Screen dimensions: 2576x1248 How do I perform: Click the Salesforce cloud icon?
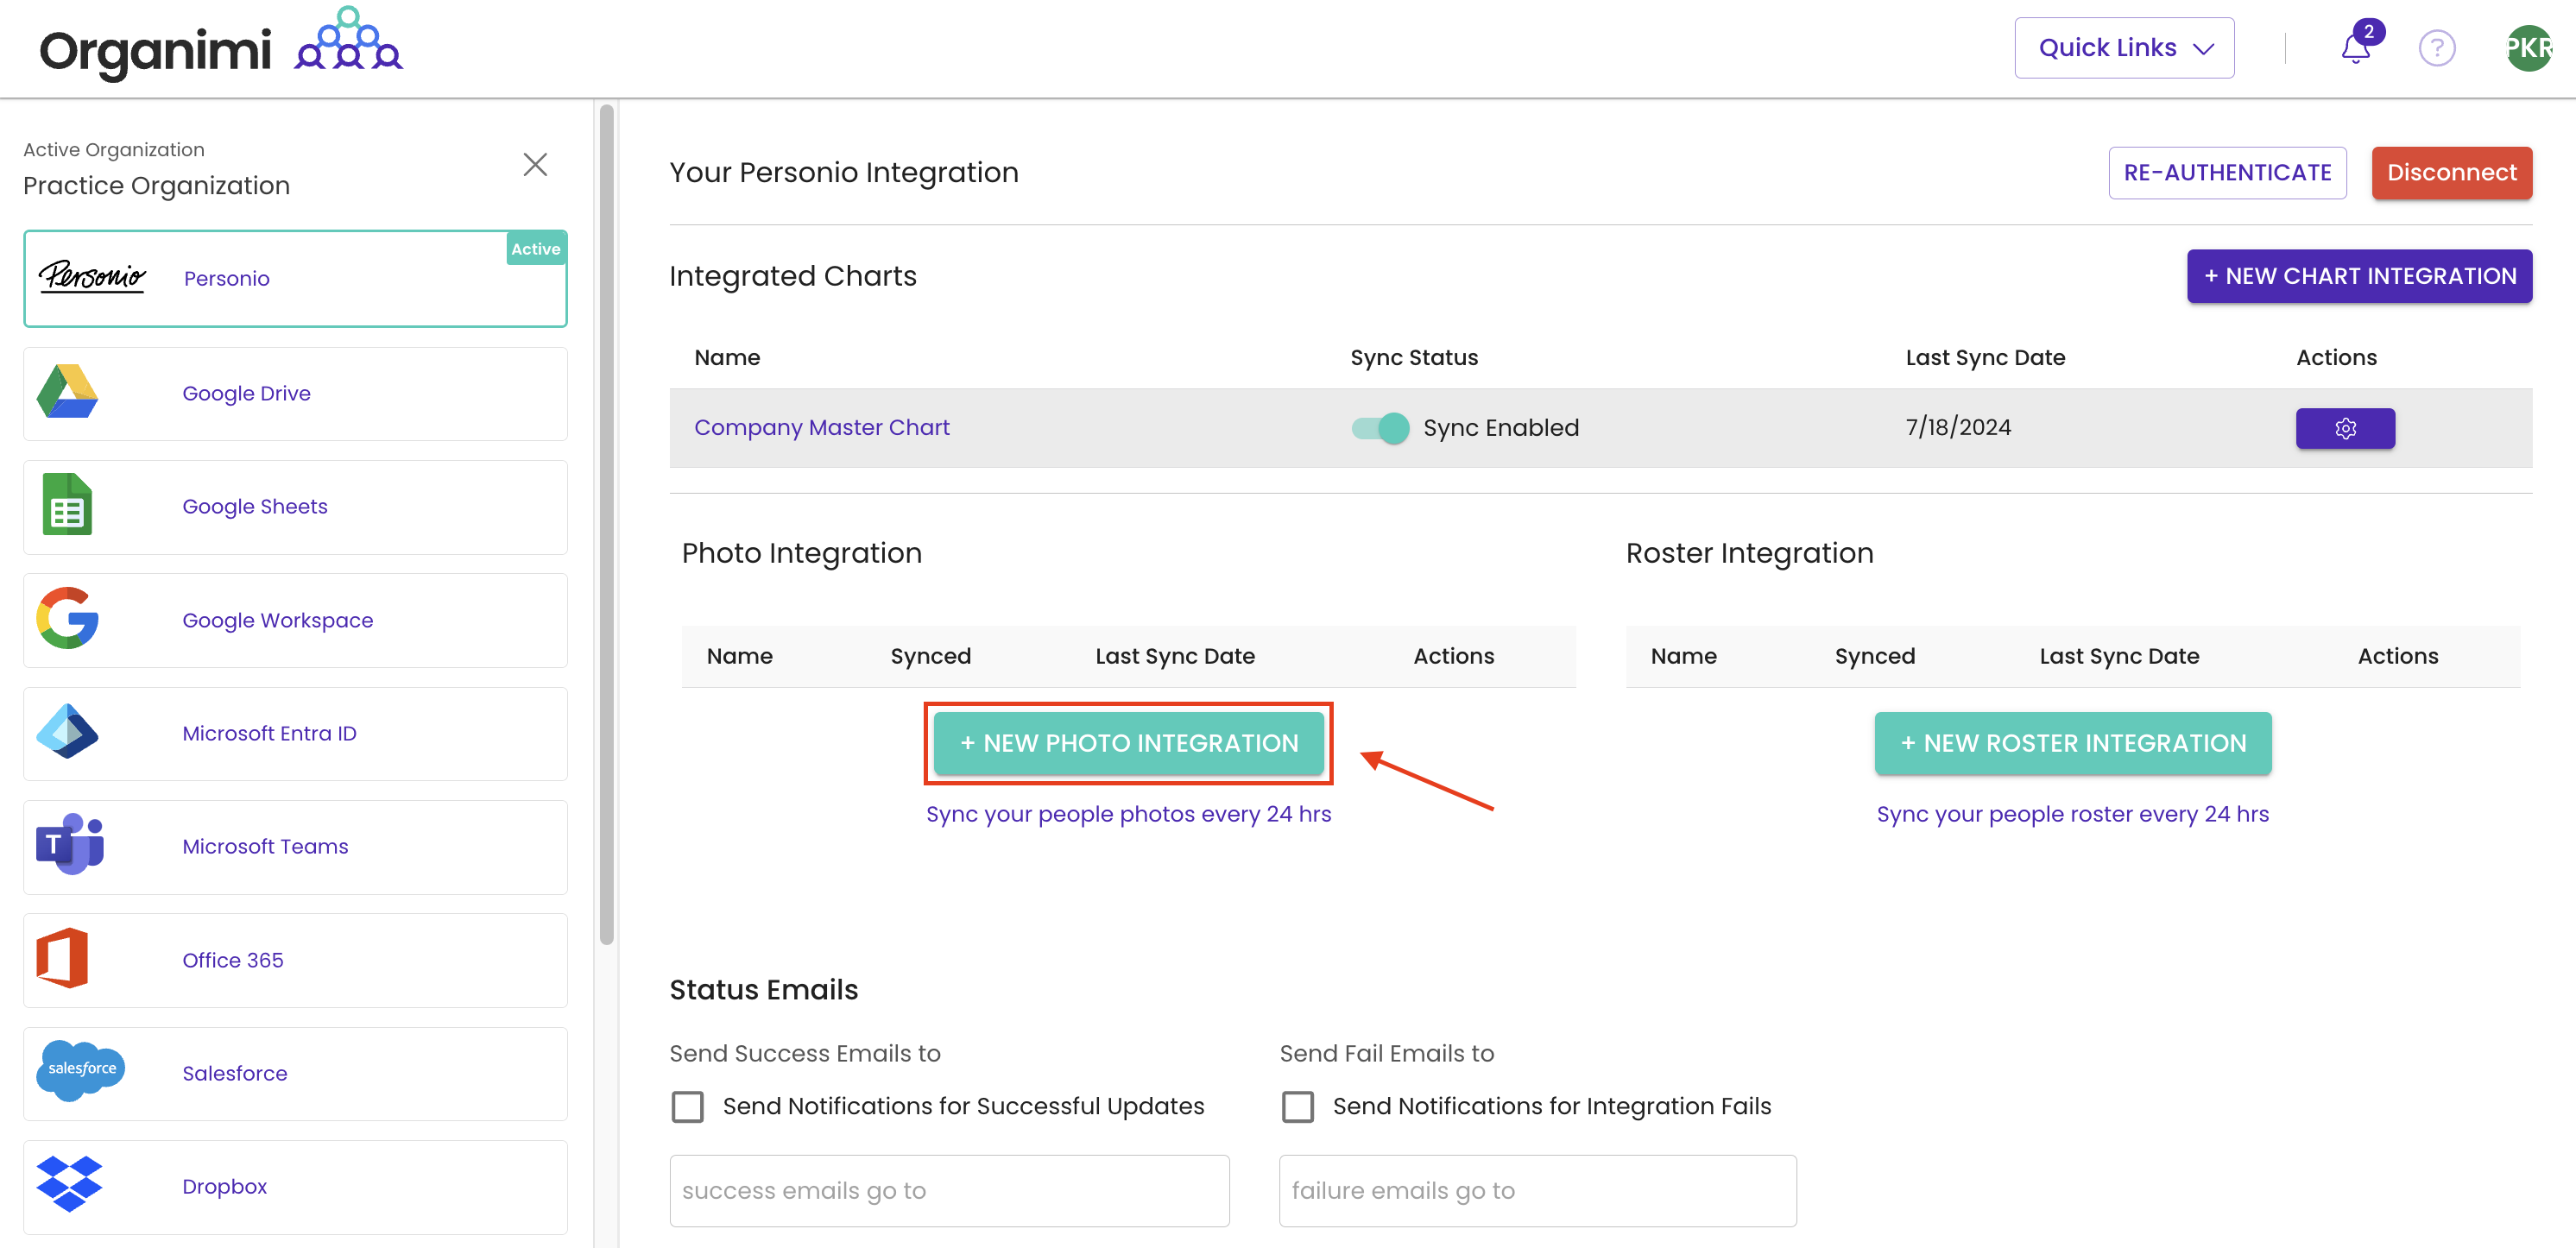81,1071
